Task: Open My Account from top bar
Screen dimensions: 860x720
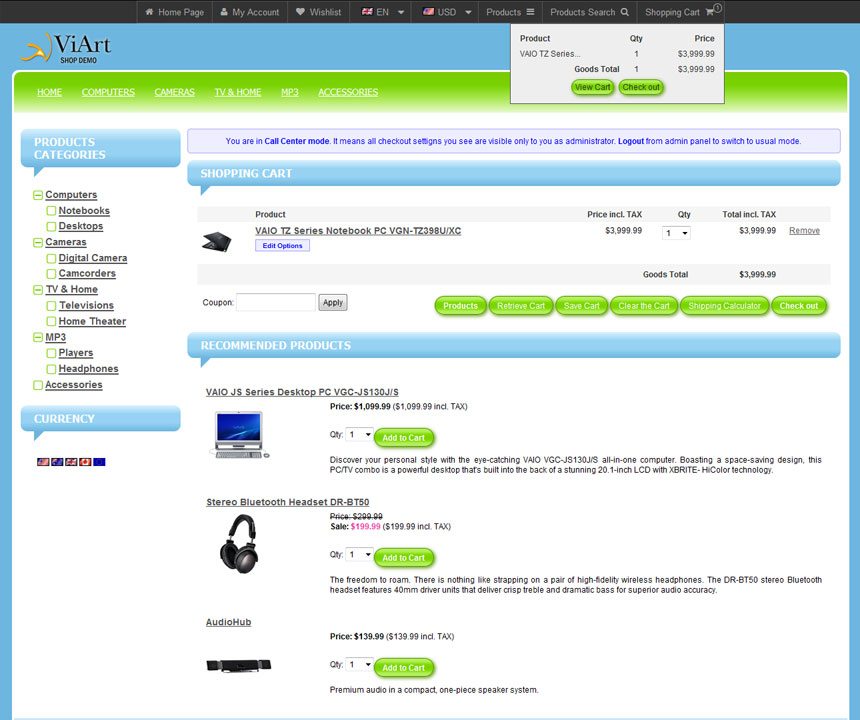Action: coord(250,12)
